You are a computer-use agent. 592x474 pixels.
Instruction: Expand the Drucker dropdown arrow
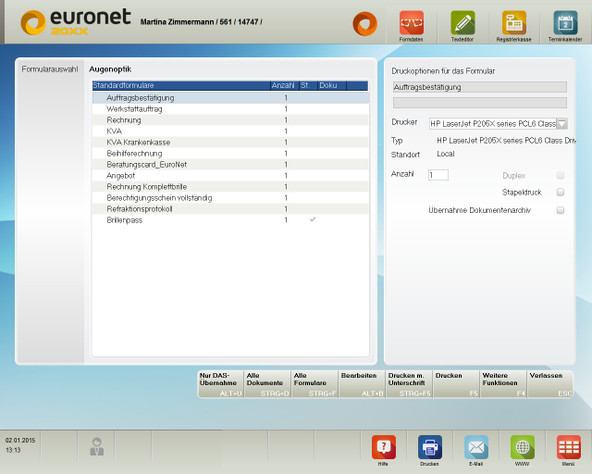pos(562,124)
